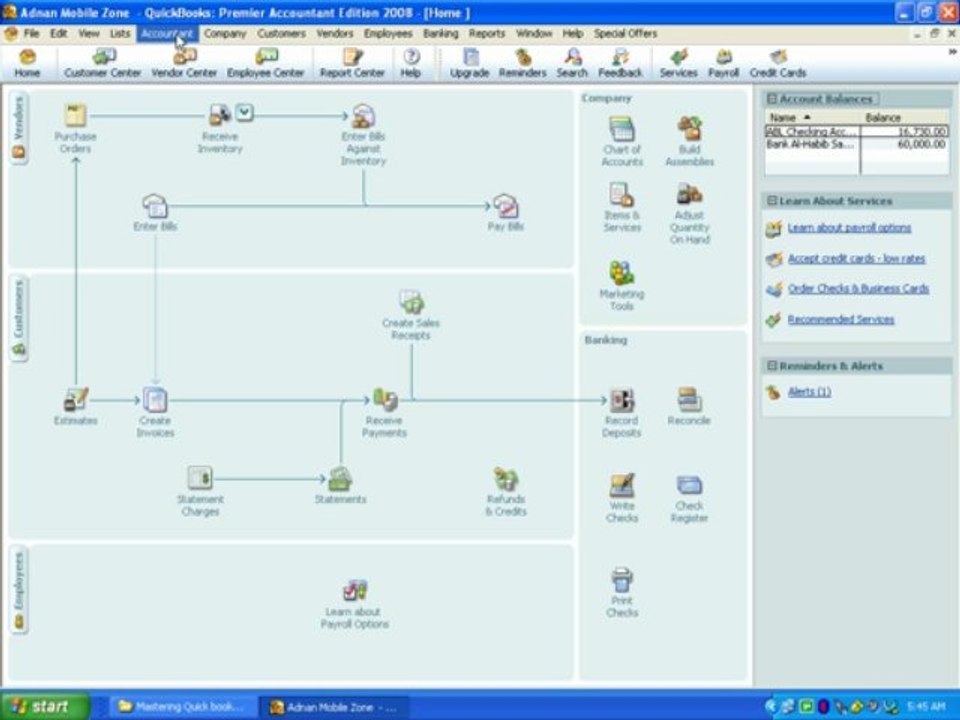Click the Search toolbar icon
This screenshot has width=960, height=720.
coord(572,64)
